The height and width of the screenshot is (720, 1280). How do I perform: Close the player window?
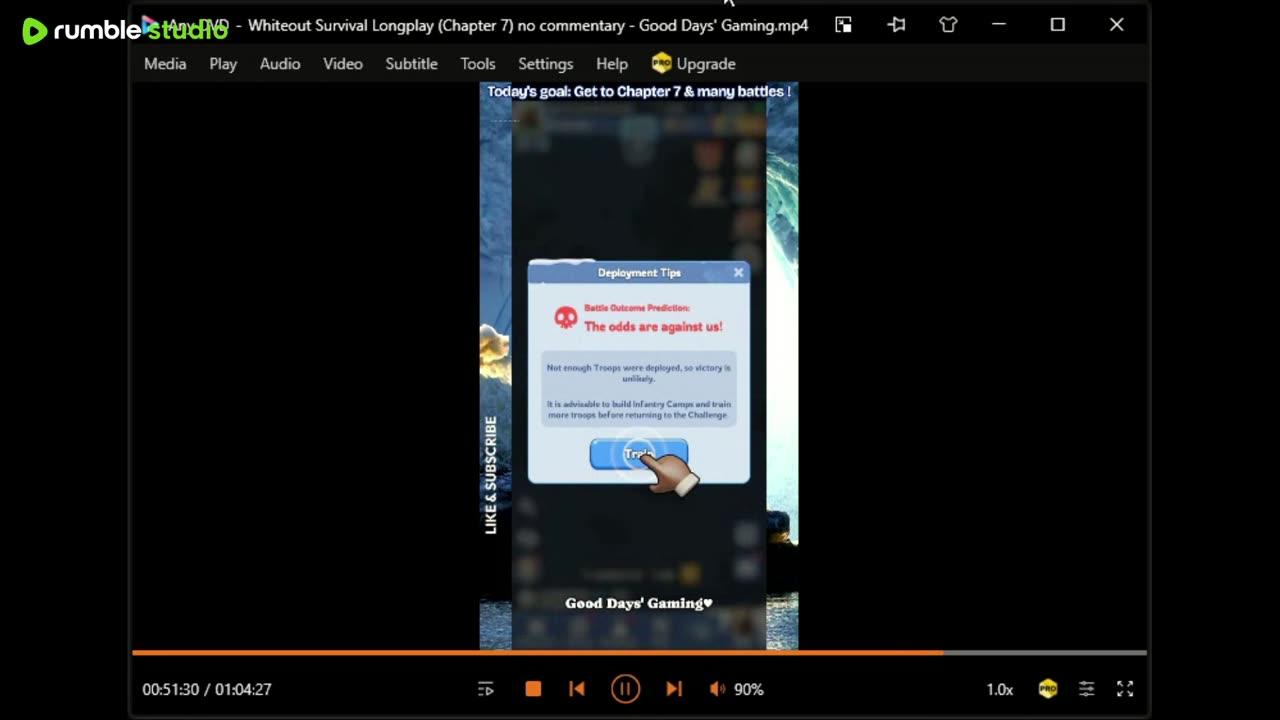(x=1116, y=25)
